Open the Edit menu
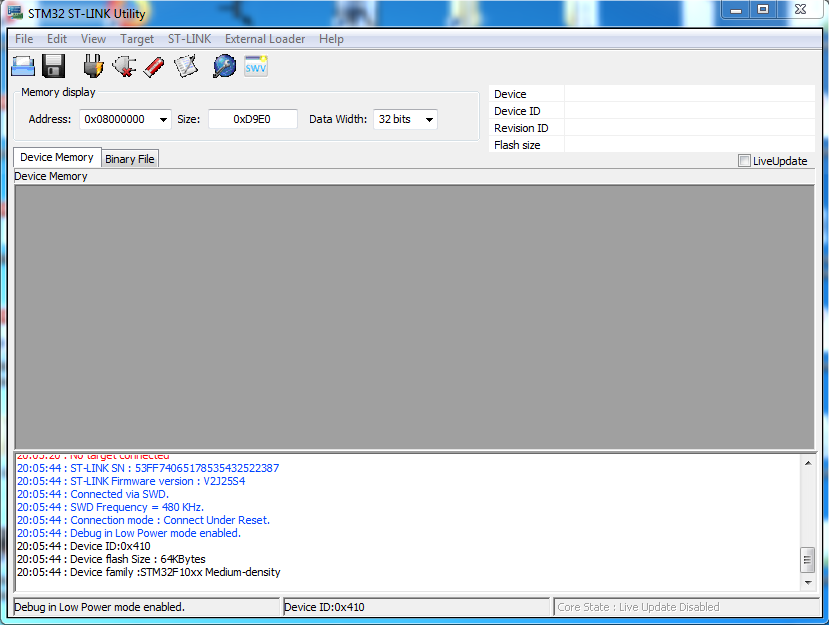The width and height of the screenshot is (829, 625). [x=57, y=39]
